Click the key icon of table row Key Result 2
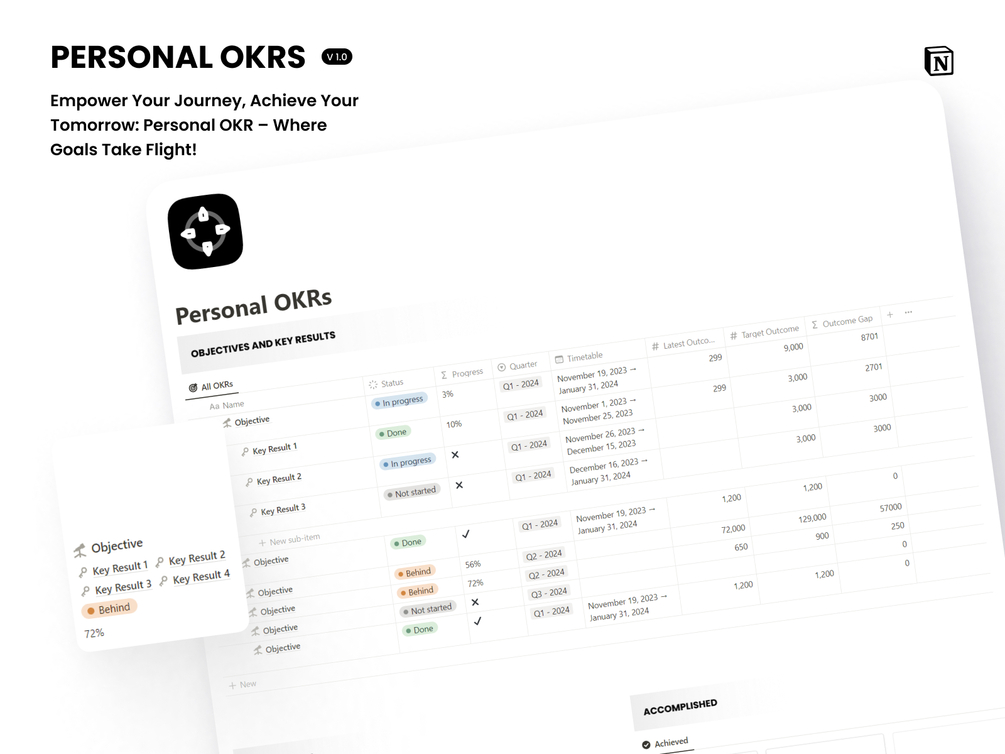This screenshot has height=754, width=1005. (x=249, y=482)
